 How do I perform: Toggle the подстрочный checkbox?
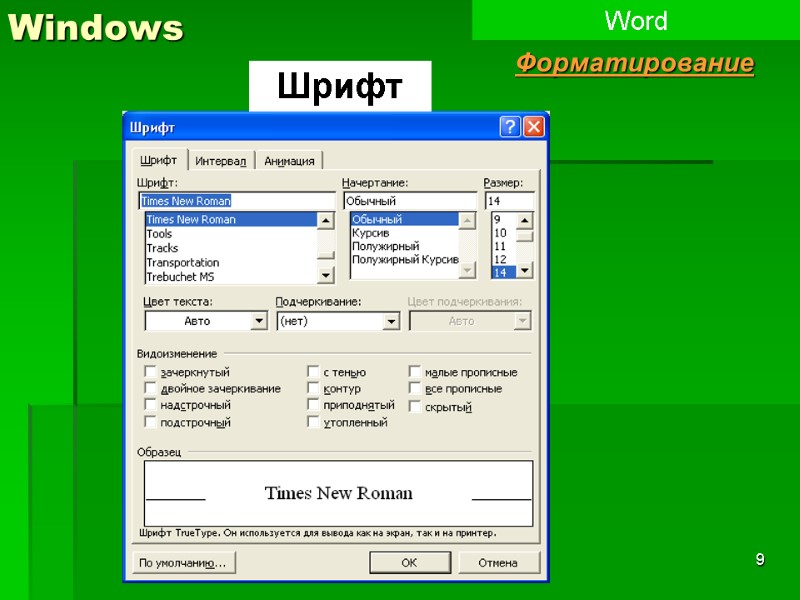coord(150,422)
